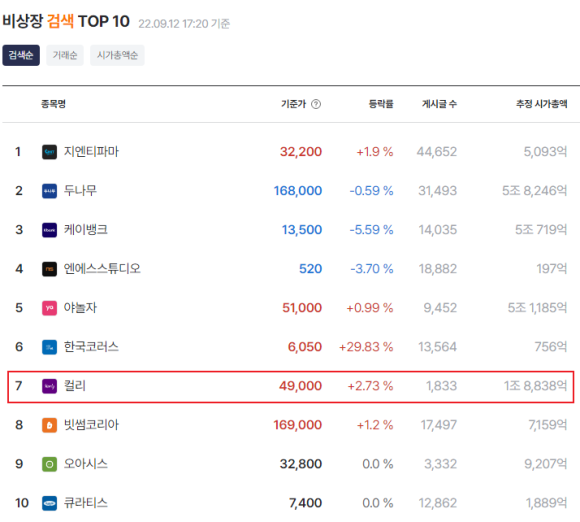Click the 빗썸코리아 orange logo icon

coord(49,425)
